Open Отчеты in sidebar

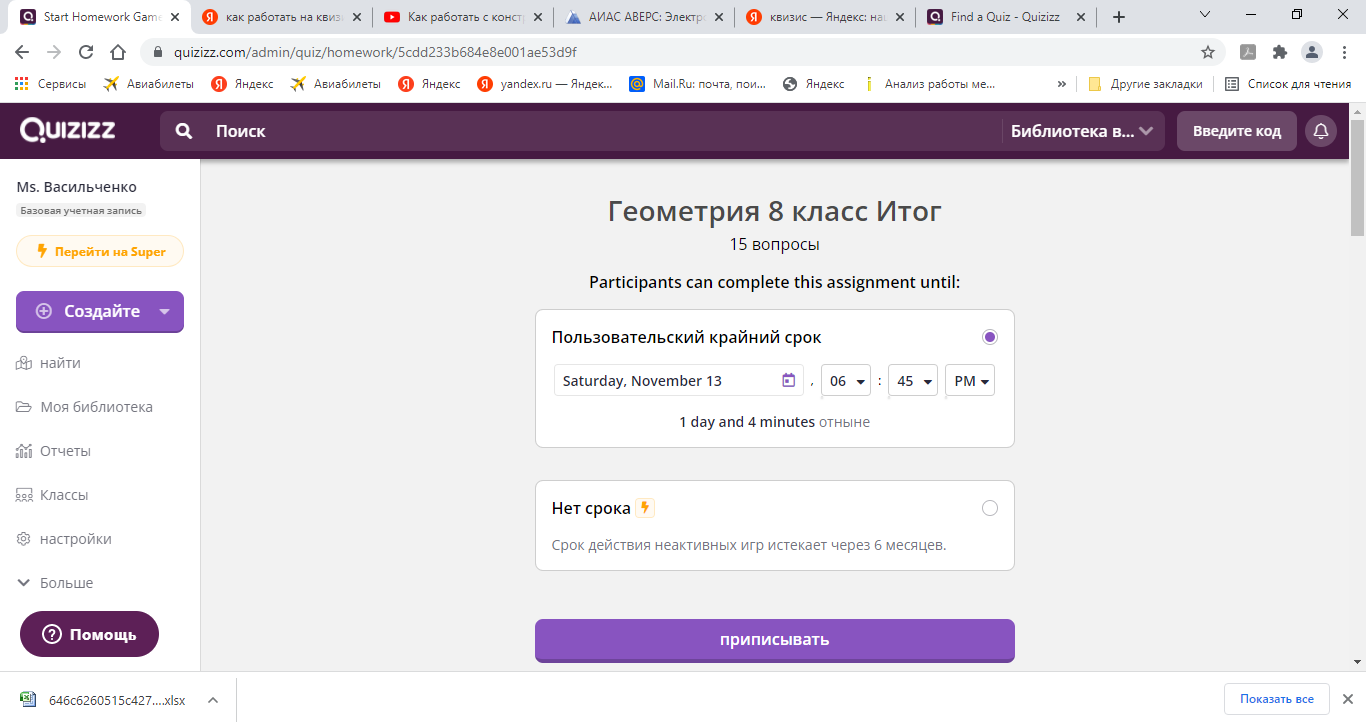pyautogui.click(x=54, y=451)
